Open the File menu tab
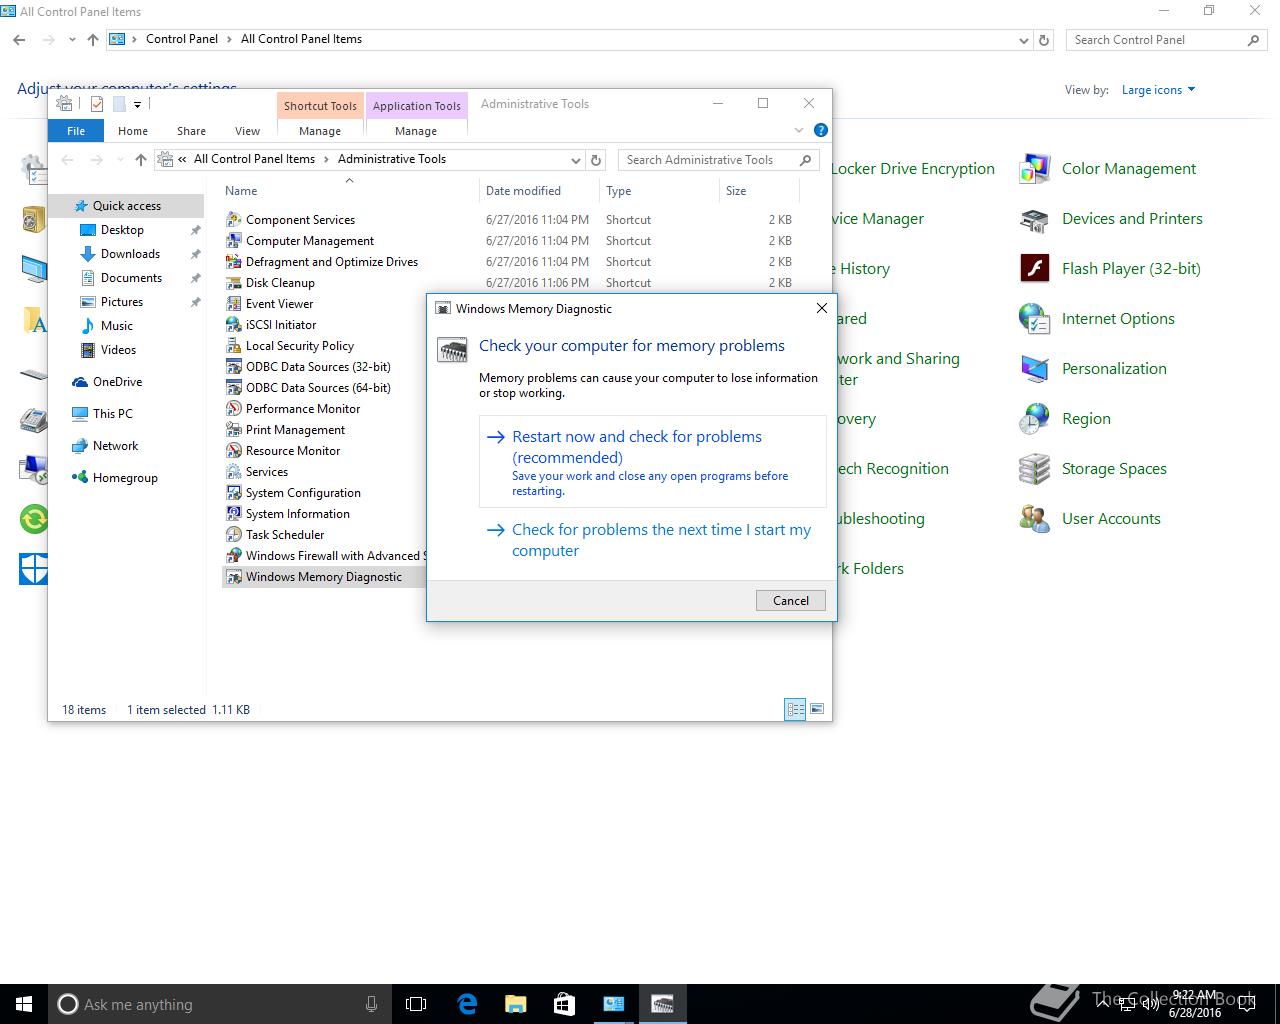The width and height of the screenshot is (1280, 1024). pos(76,131)
